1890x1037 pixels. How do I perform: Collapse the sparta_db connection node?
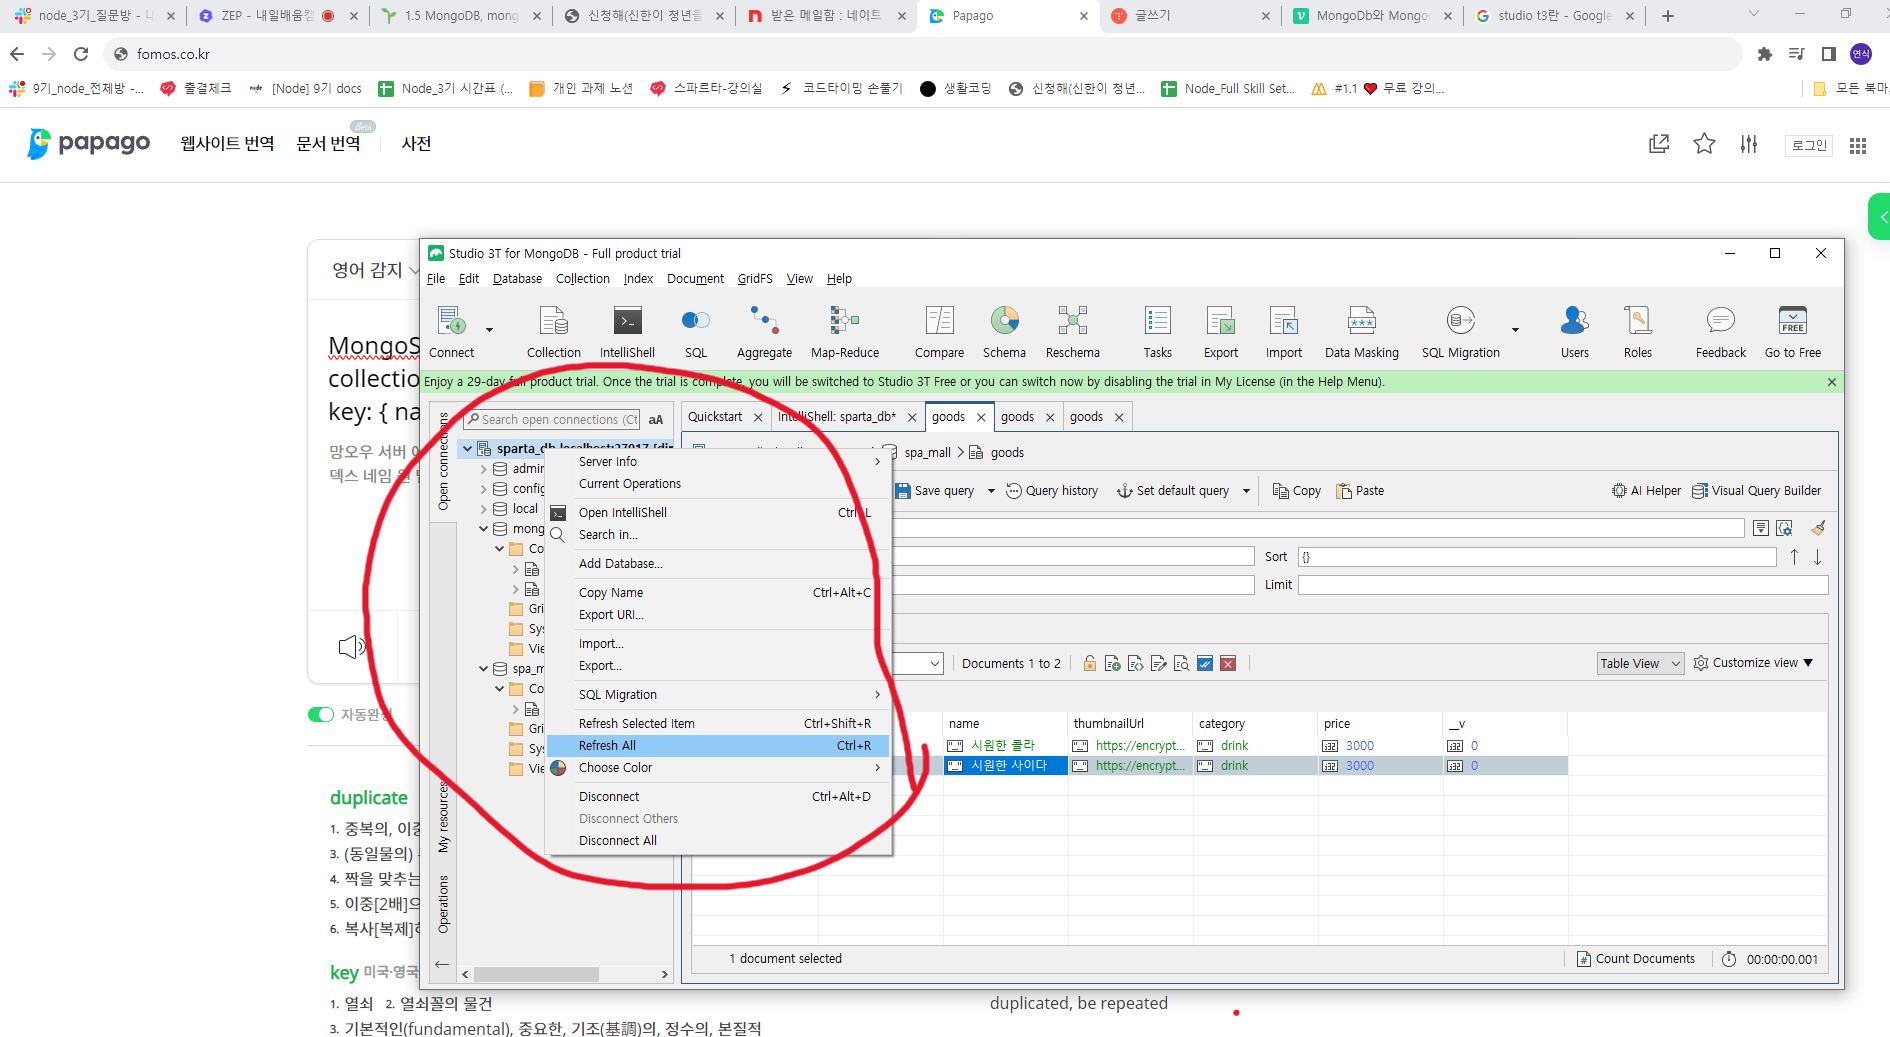467,449
